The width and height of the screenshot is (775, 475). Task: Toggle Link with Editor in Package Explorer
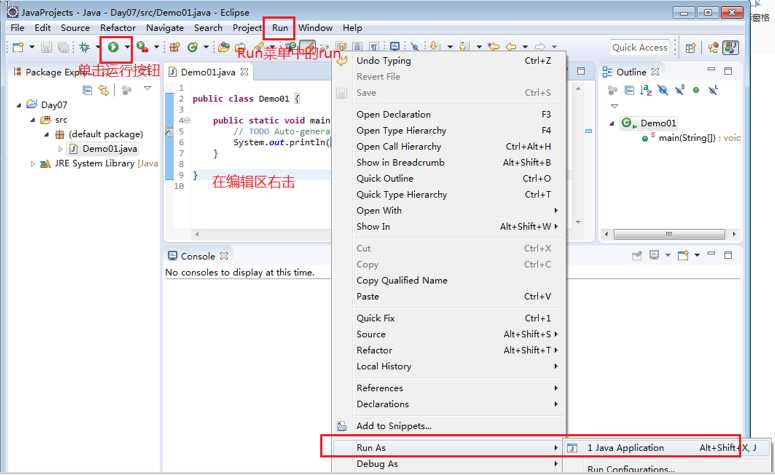click(103, 90)
